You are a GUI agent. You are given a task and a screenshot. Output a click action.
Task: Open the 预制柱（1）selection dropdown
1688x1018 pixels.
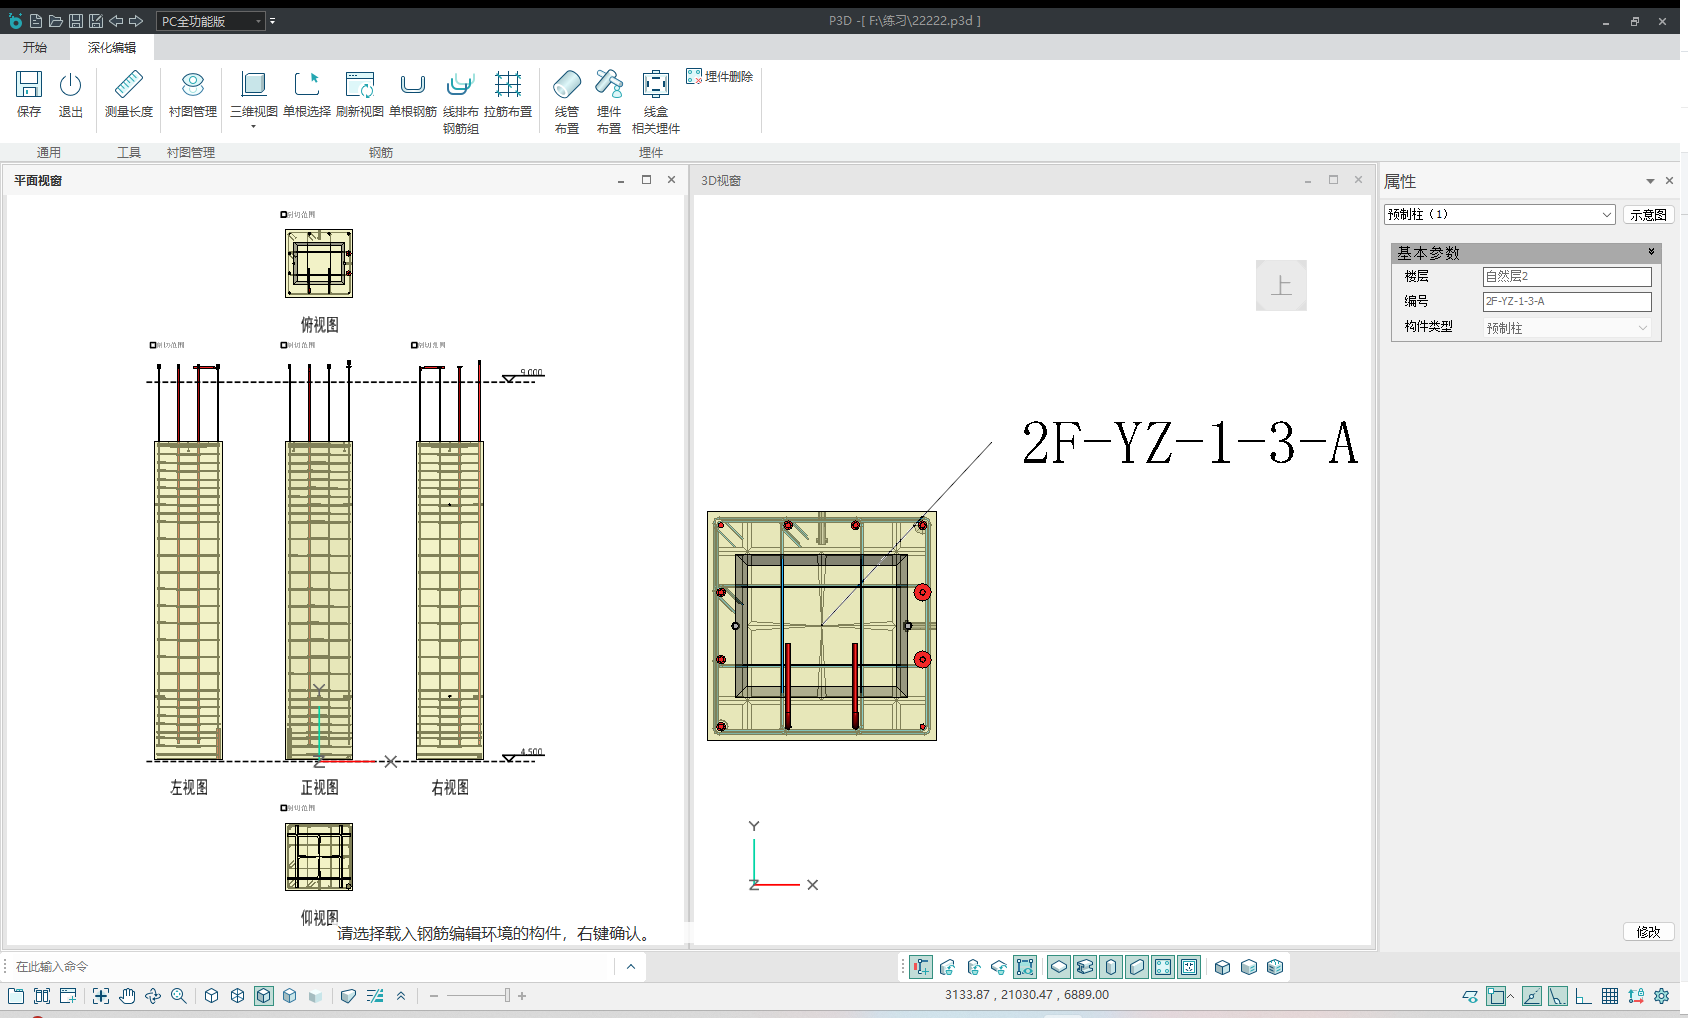coord(1606,215)
